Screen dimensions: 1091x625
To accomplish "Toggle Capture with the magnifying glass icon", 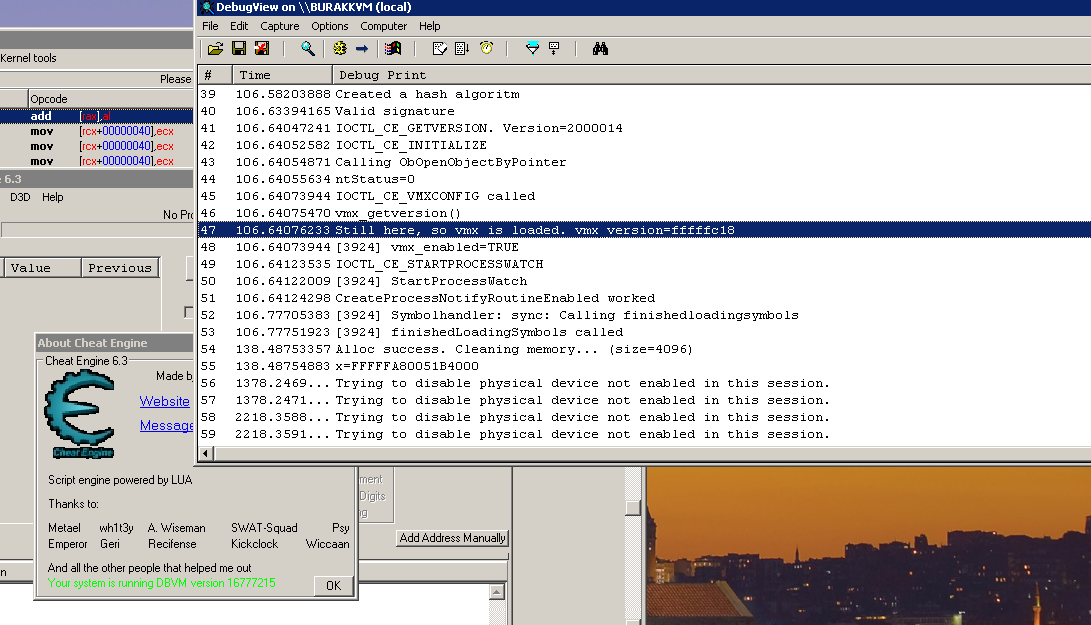I will pyautogui.click(x=308, y=48).
